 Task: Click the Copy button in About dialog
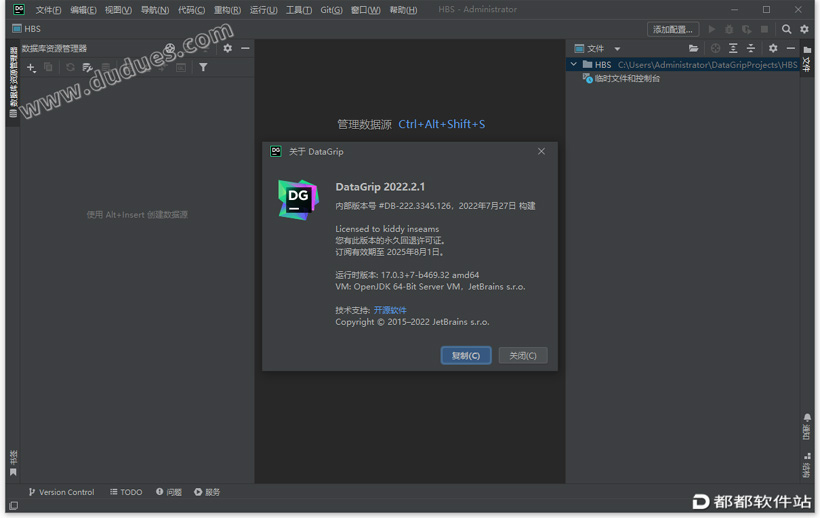click(x=466, y=355)
